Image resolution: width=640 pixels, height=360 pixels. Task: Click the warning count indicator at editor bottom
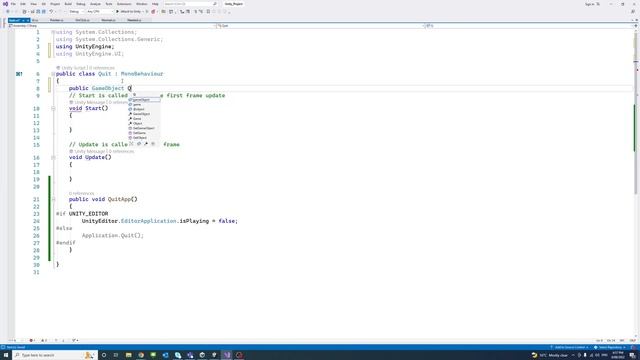click(x=44, y=340)
